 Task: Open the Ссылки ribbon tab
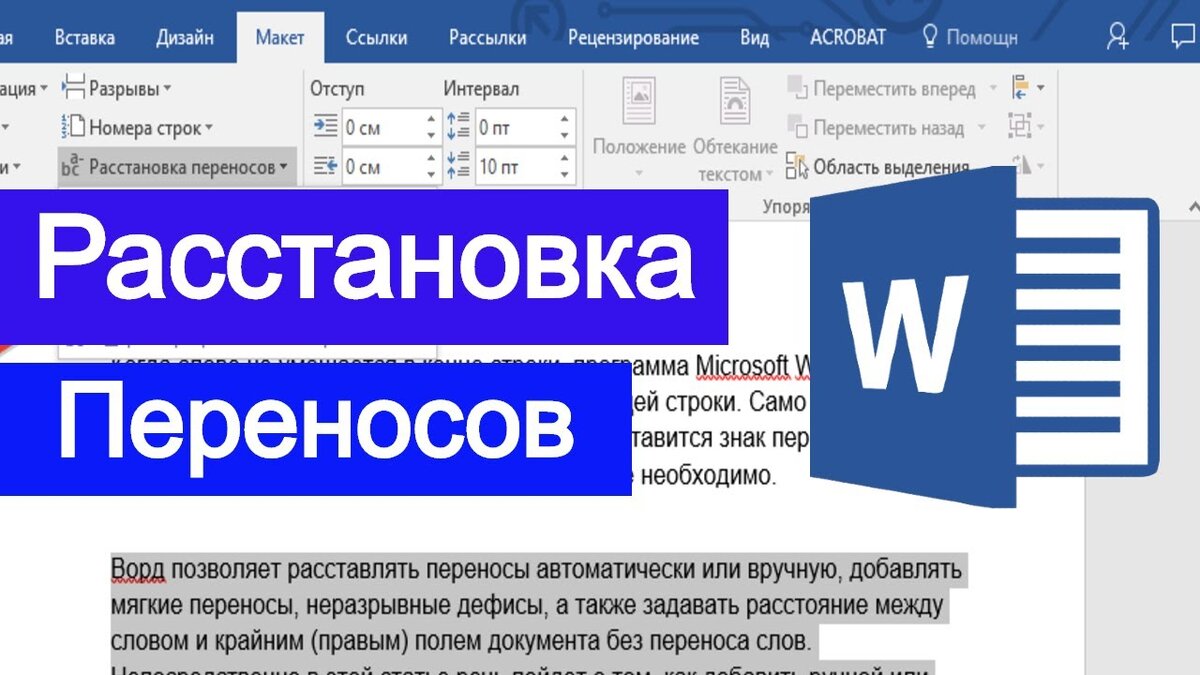coord(376,38)
